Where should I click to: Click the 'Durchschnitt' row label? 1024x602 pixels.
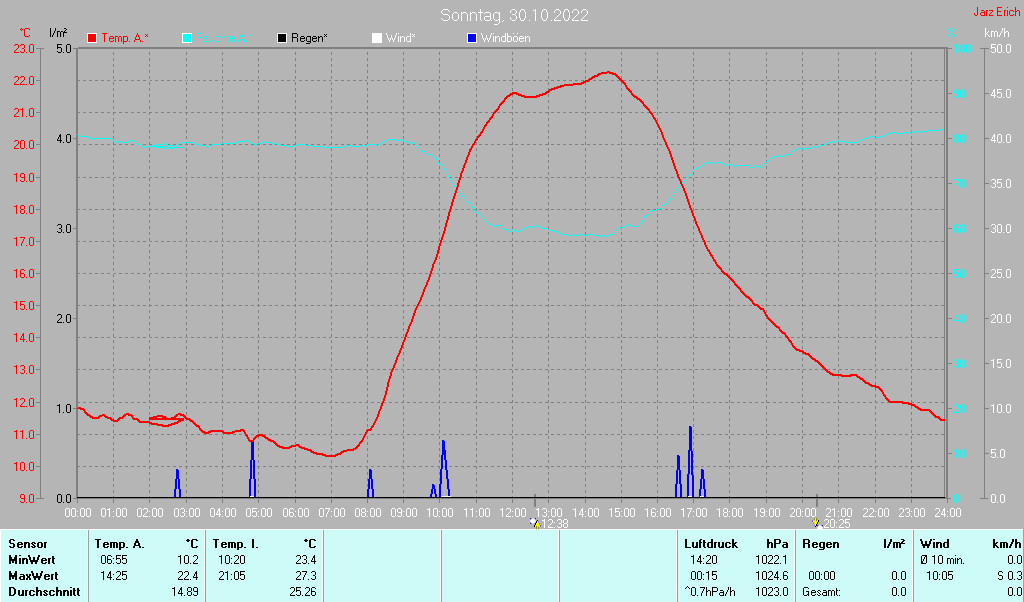click(x=44, y=592)
